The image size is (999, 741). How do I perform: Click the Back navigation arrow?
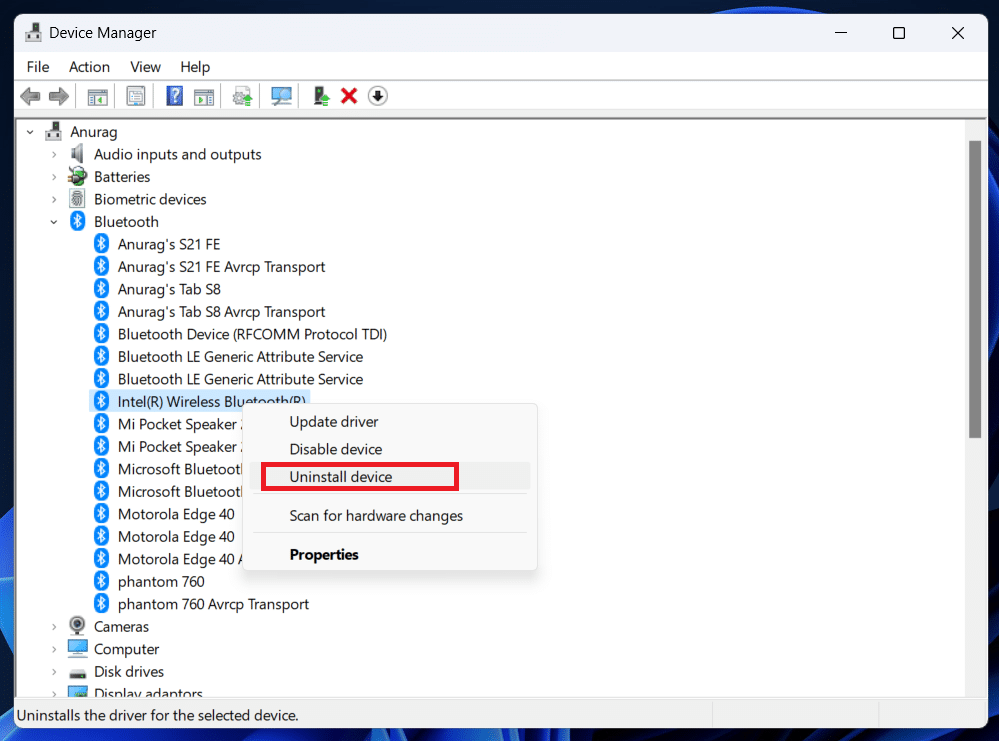(30, 95)
